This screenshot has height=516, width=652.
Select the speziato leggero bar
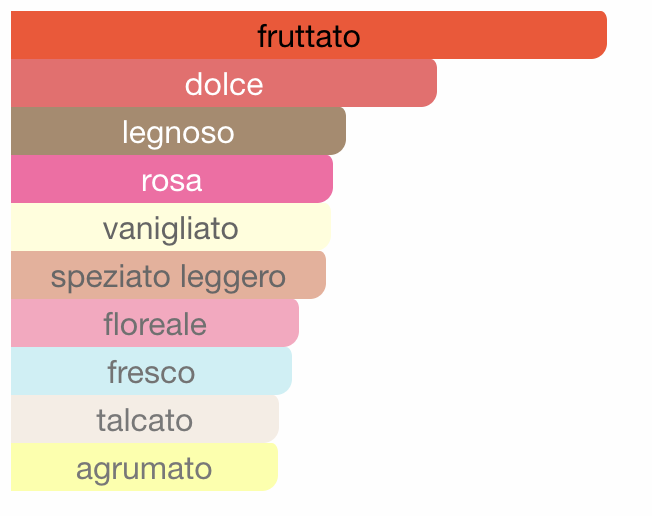coord(168,275)
